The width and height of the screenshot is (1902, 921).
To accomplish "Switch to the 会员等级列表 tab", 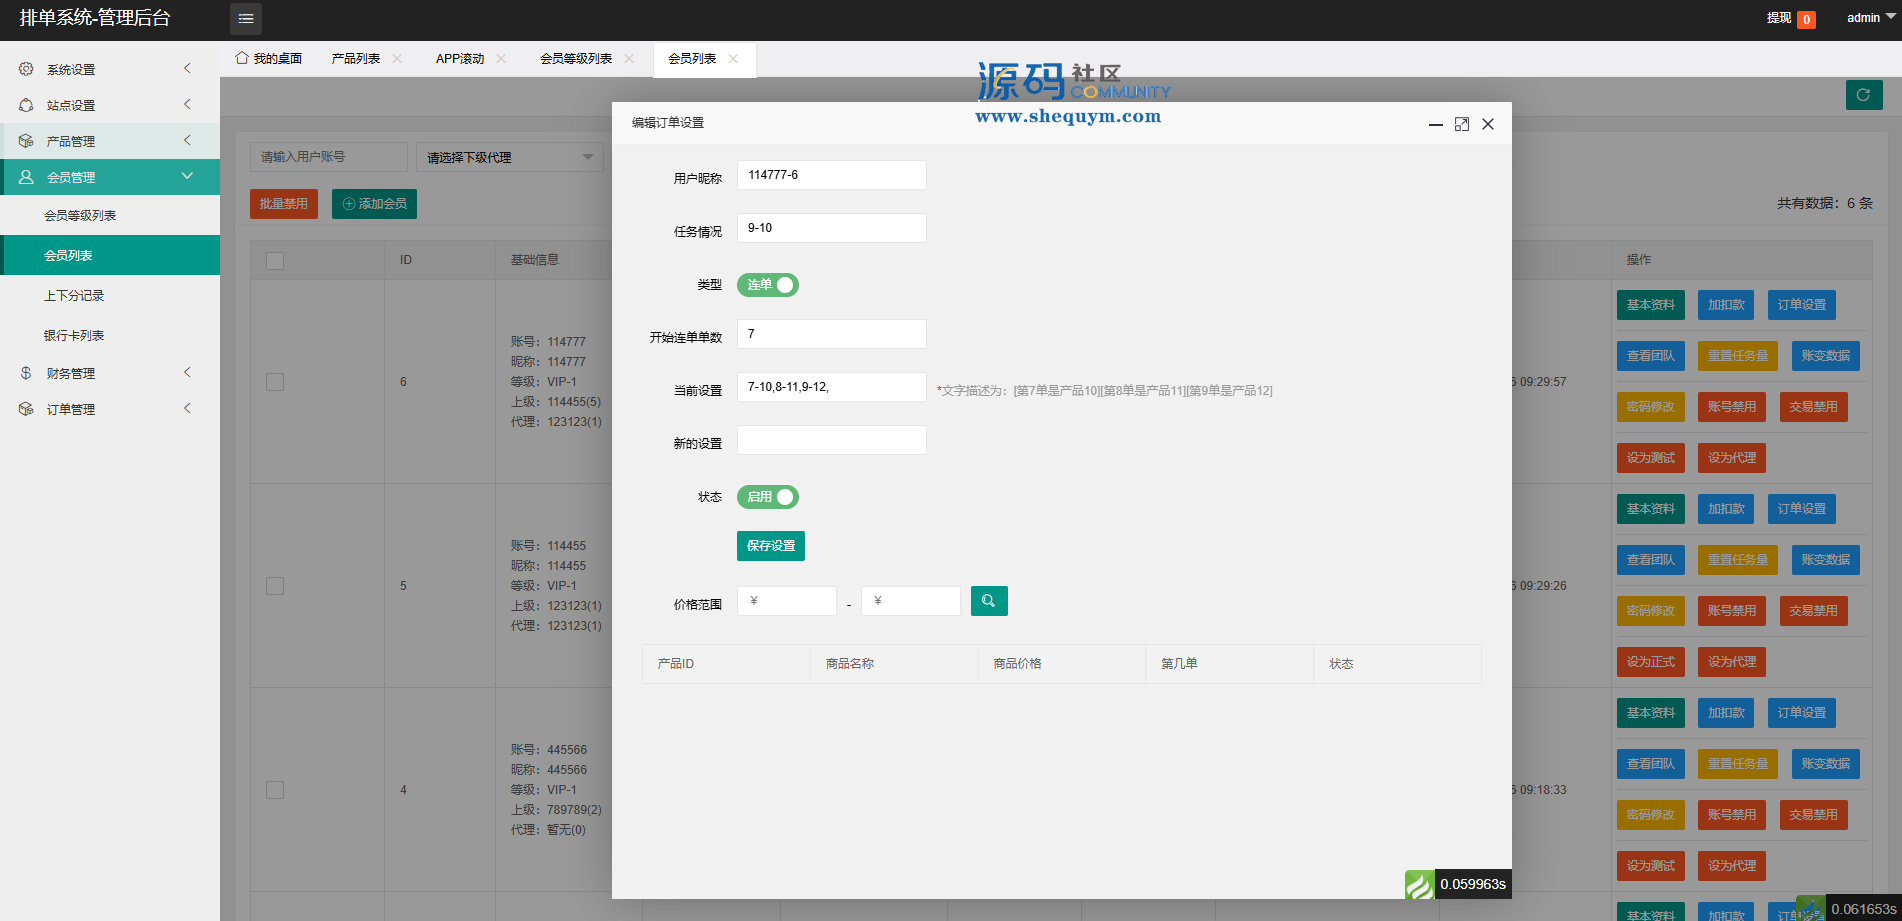I will (x=575, y=59).
